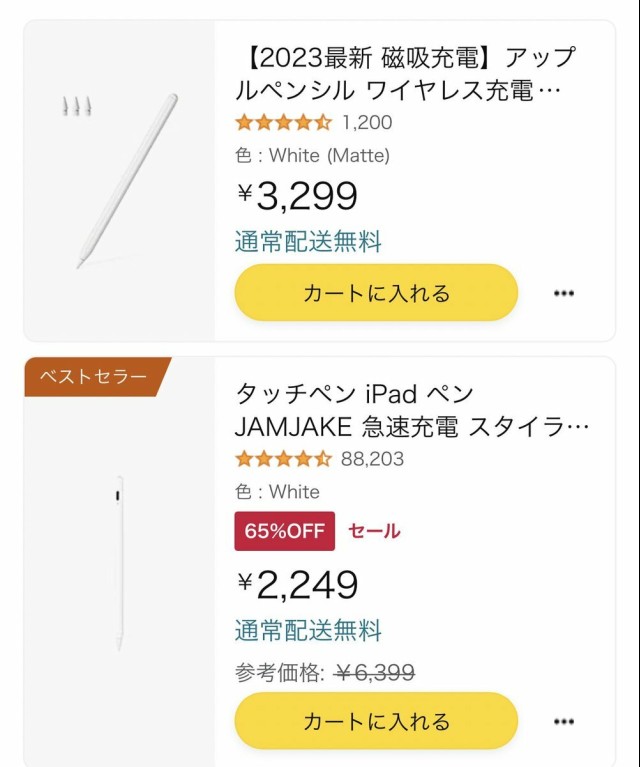This screenshot has width=640, height=767.
Task: Tap the red セール label
Action: 374,531
